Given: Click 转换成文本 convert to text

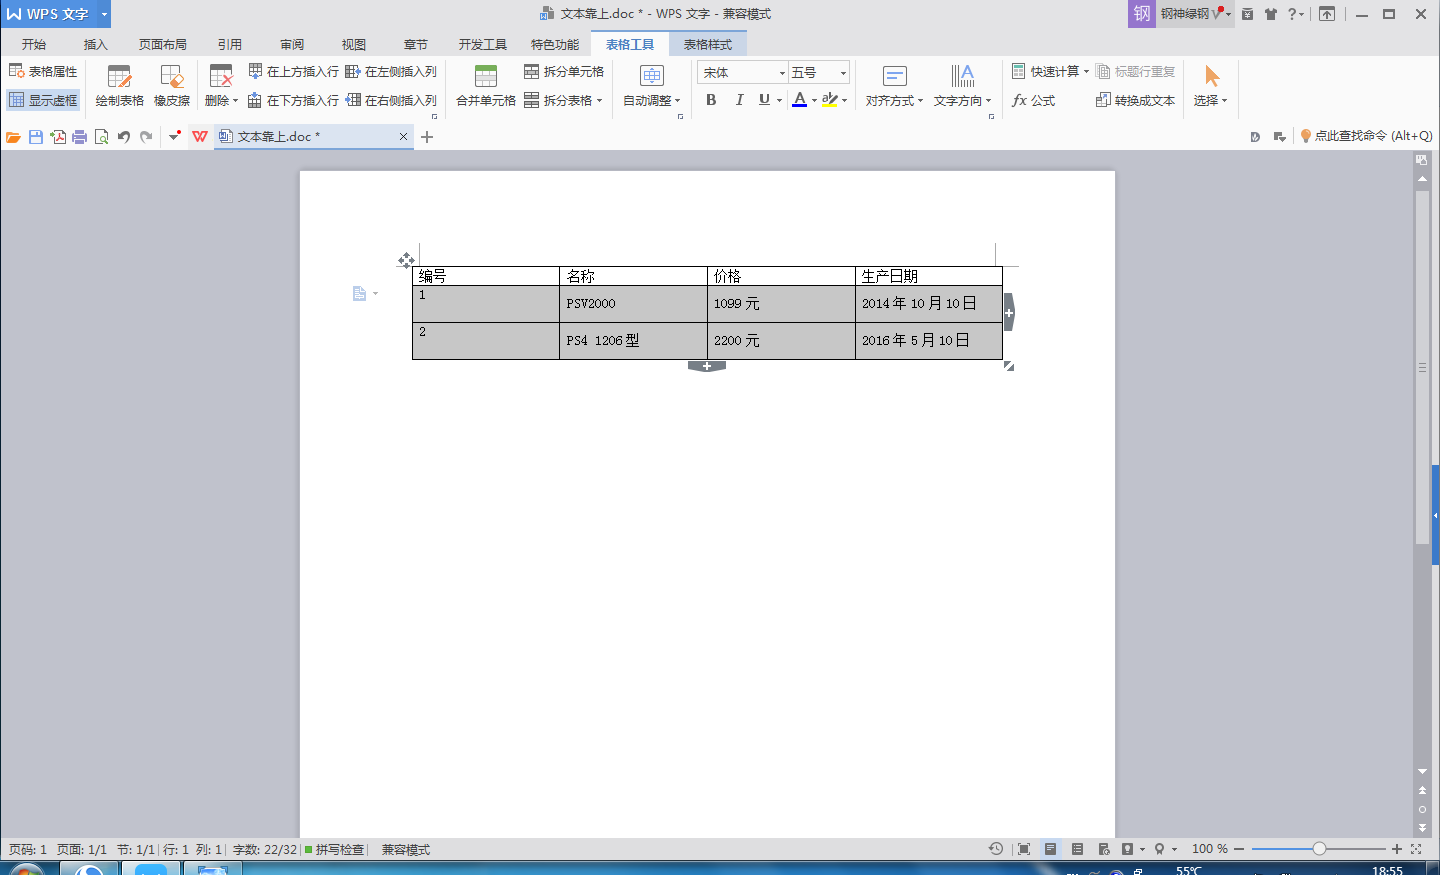Looking at the screenshot, I should tap(1135, 100).
